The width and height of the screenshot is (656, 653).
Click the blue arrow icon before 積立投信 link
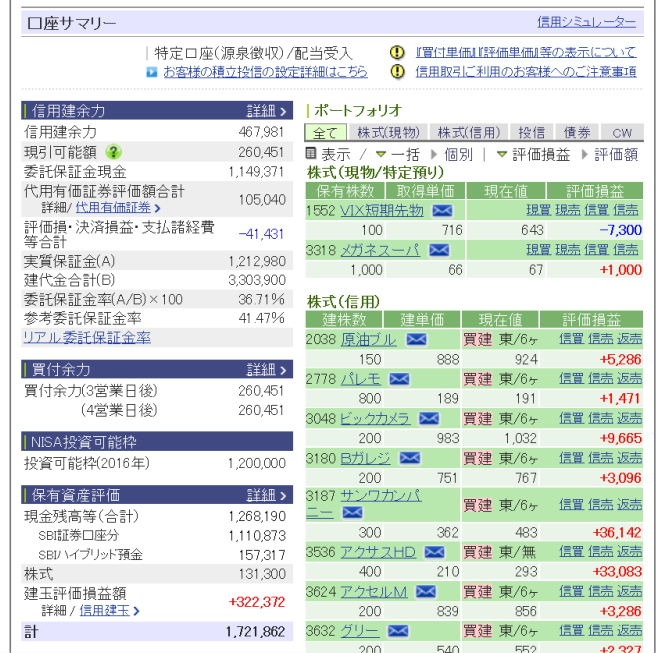coord(152,72)
